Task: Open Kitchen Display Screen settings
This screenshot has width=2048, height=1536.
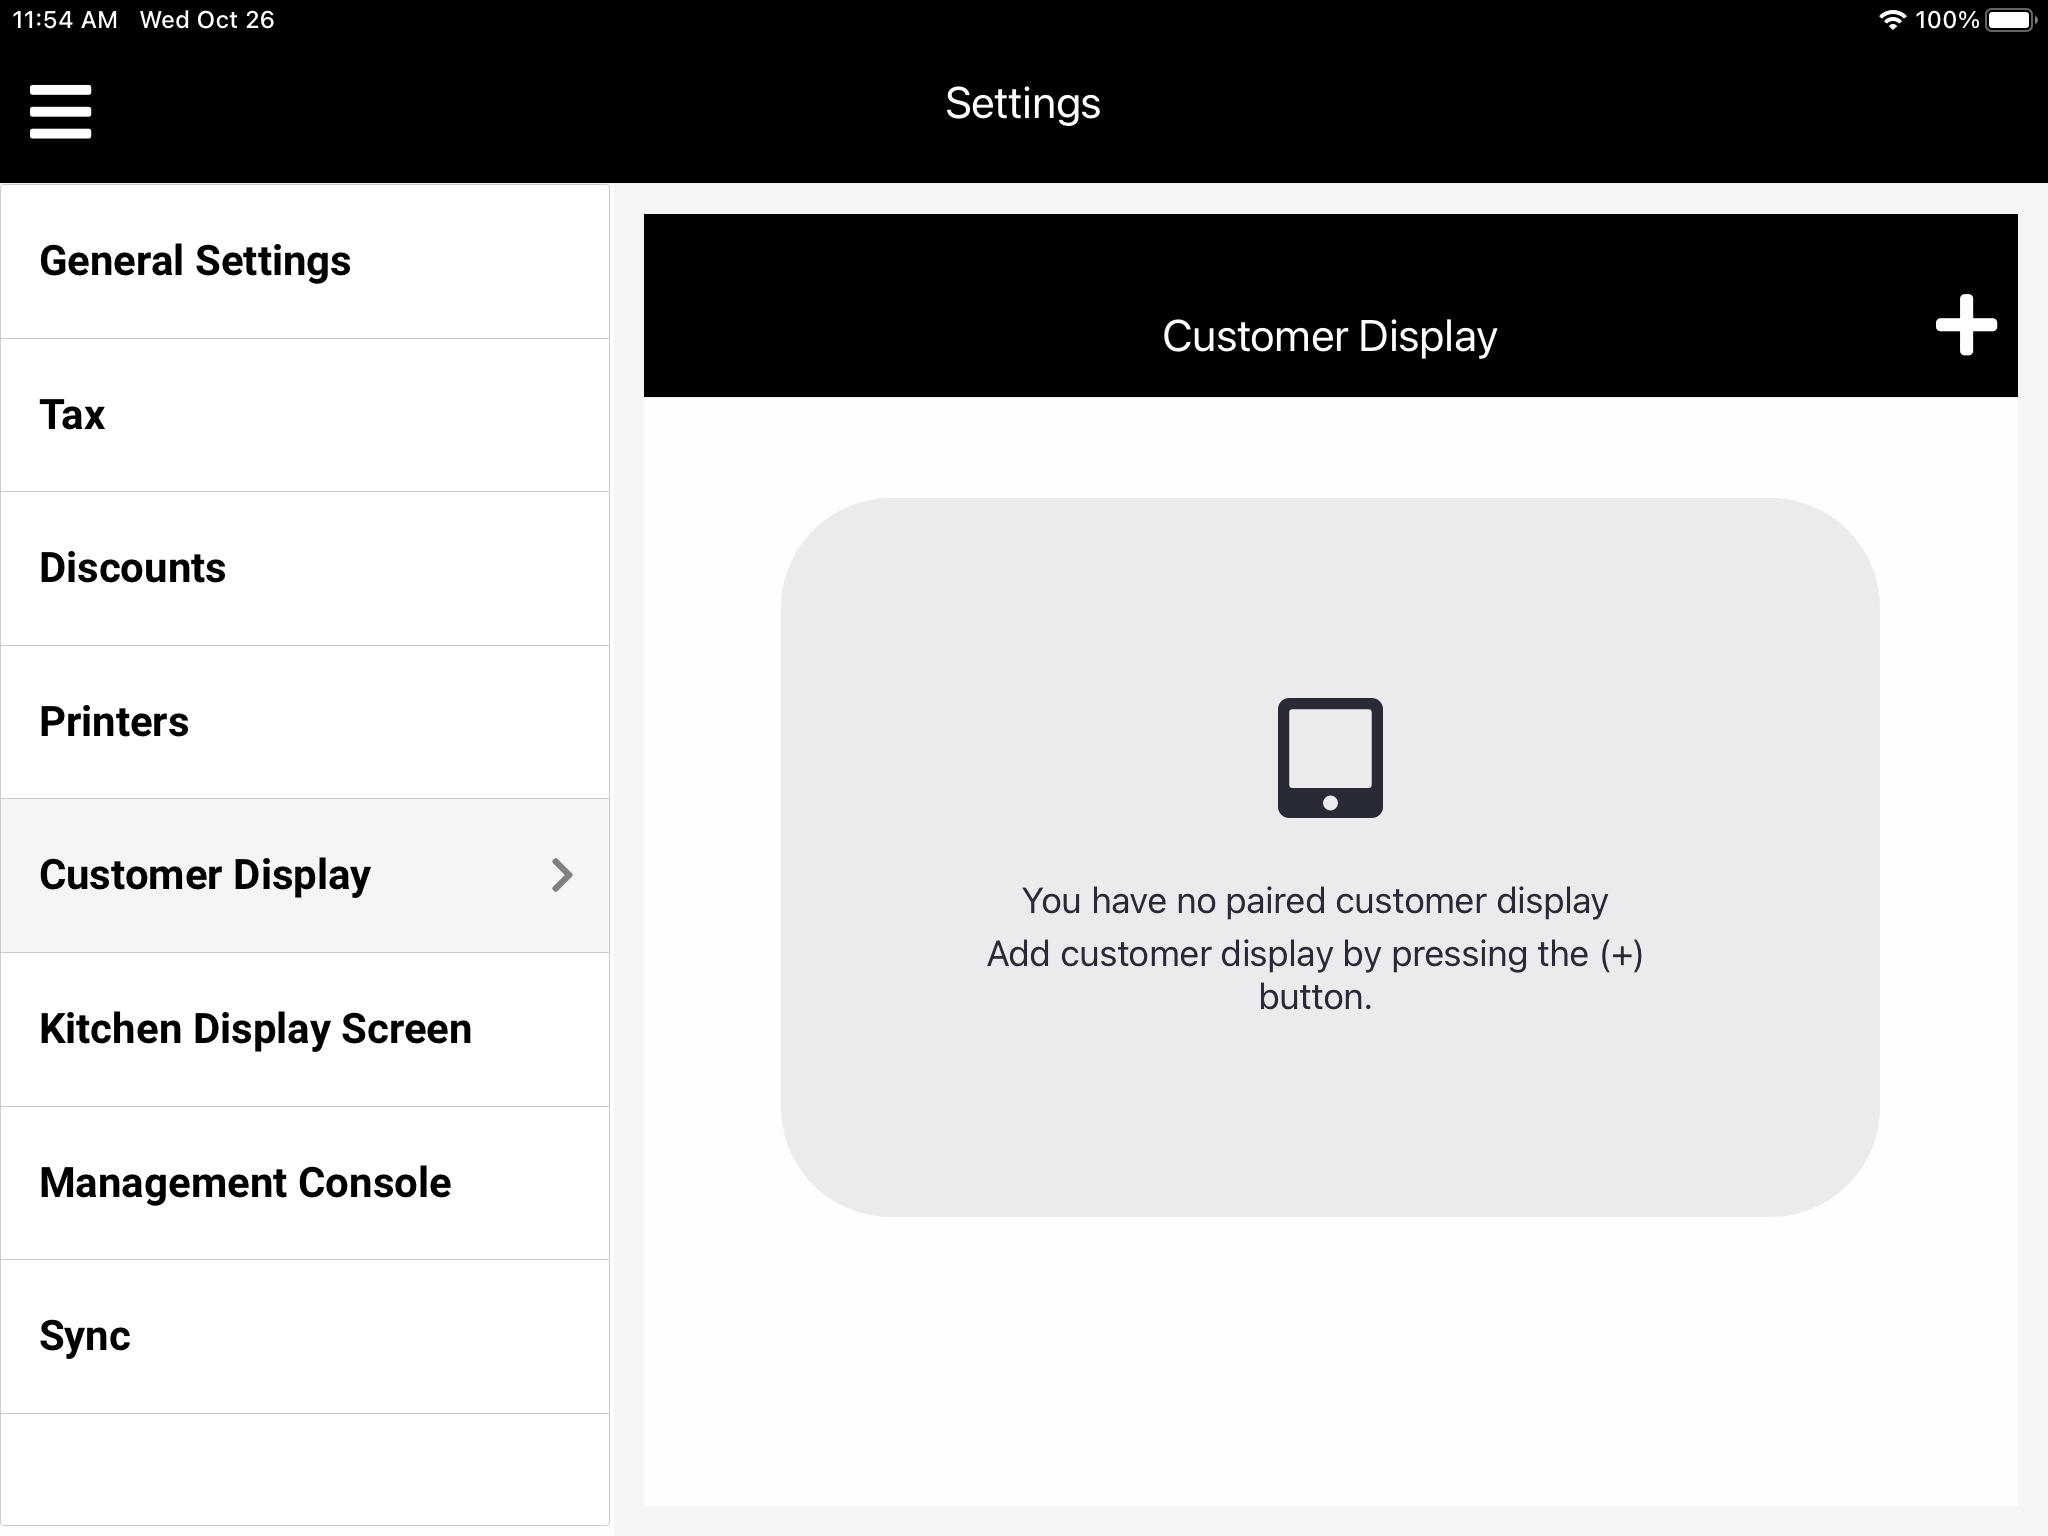Action: click(x=255, y=1029)
